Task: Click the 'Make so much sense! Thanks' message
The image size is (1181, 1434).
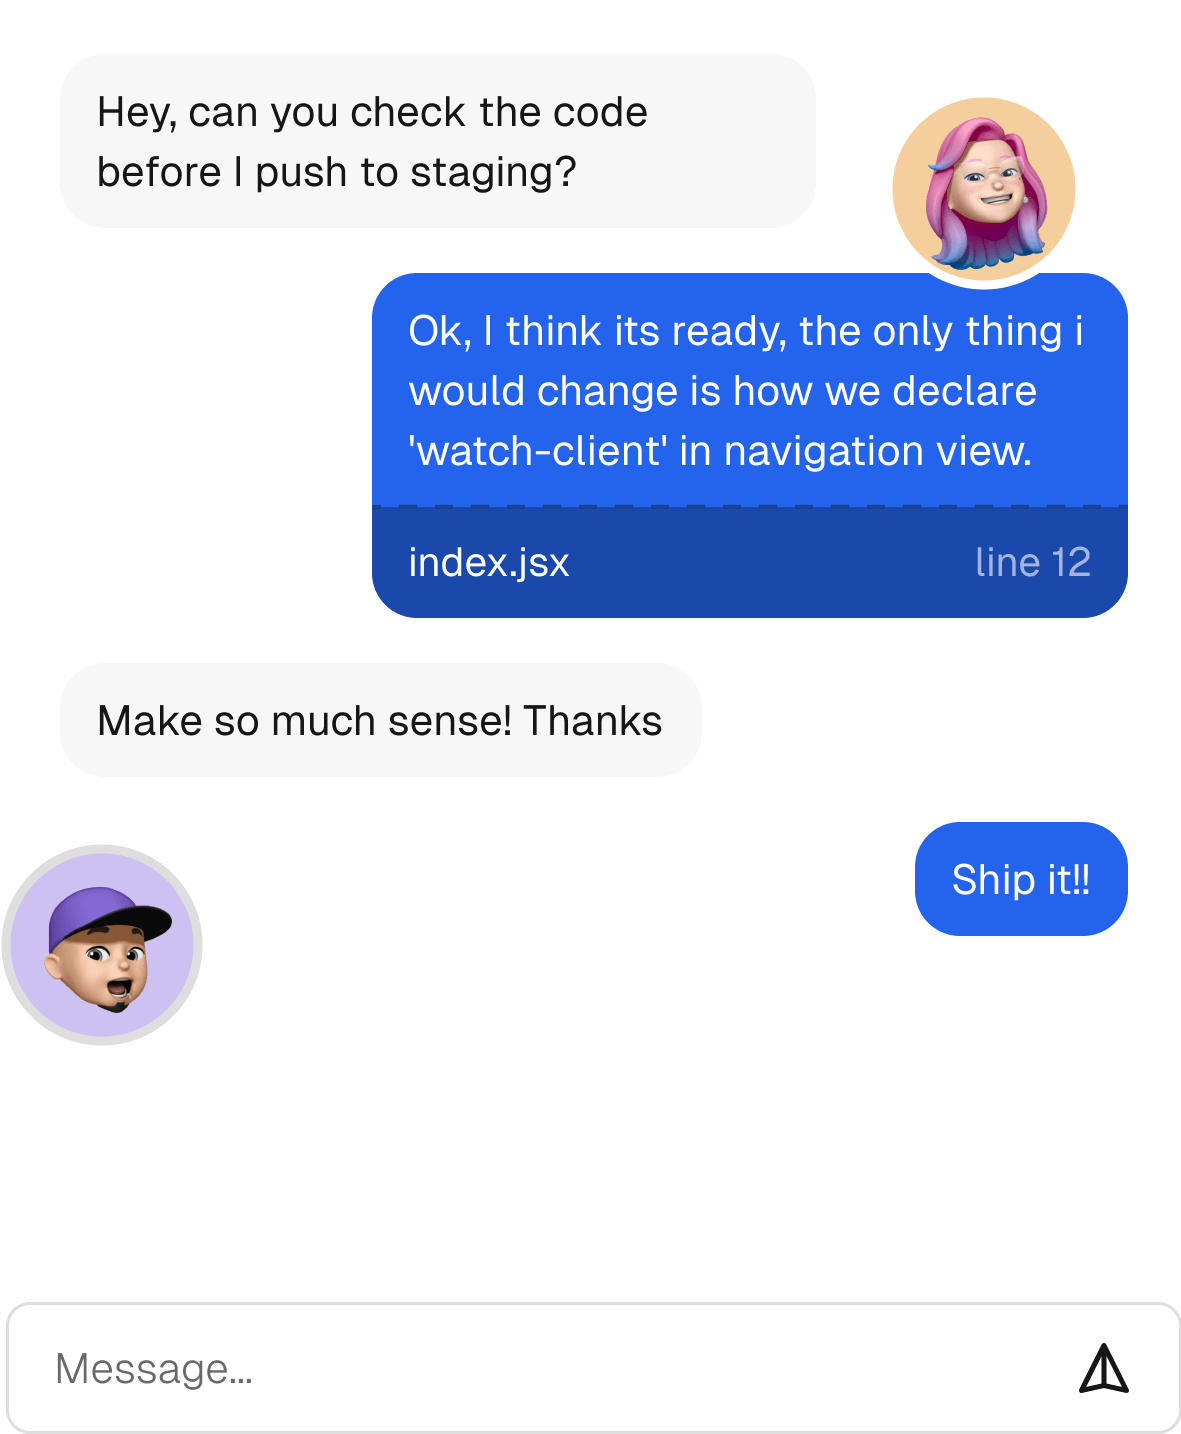Action: [380, 721]
